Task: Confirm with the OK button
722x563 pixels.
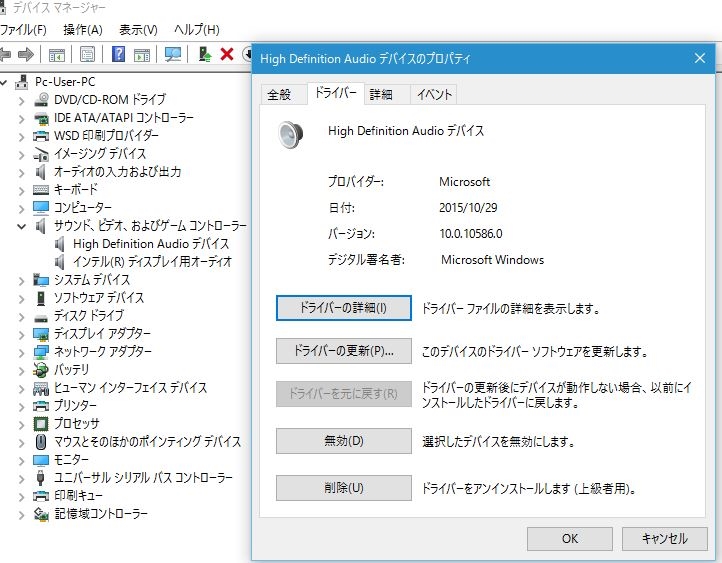Action: [570, 539]
